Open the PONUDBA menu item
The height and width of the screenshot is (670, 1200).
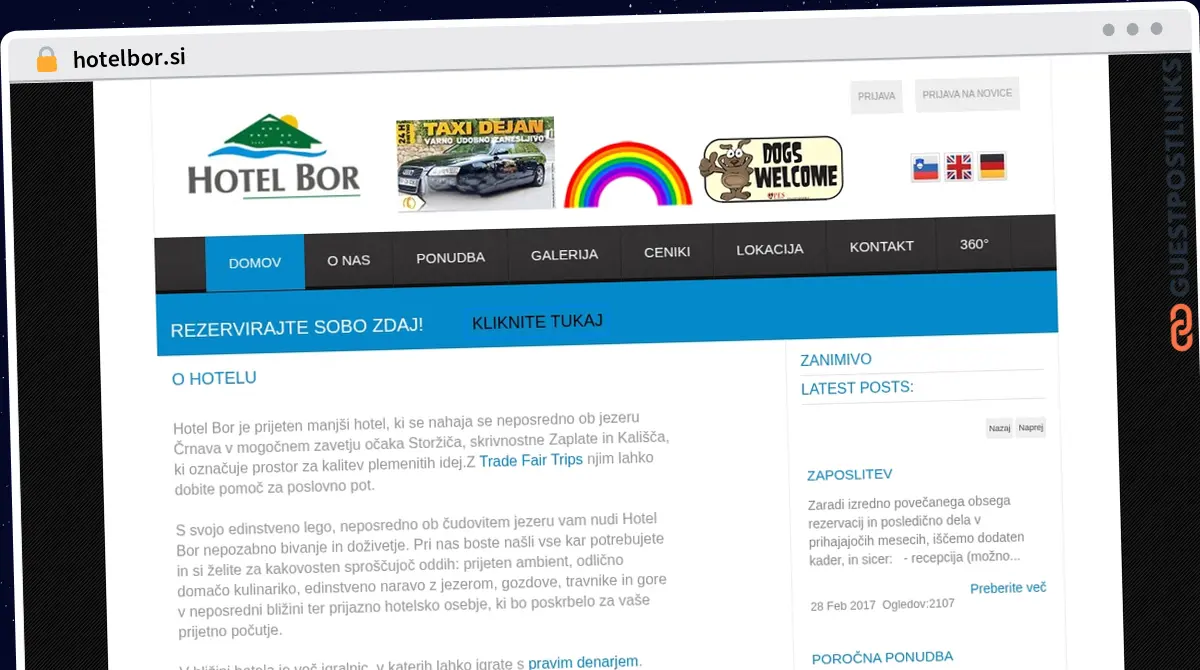coord(450,257)
